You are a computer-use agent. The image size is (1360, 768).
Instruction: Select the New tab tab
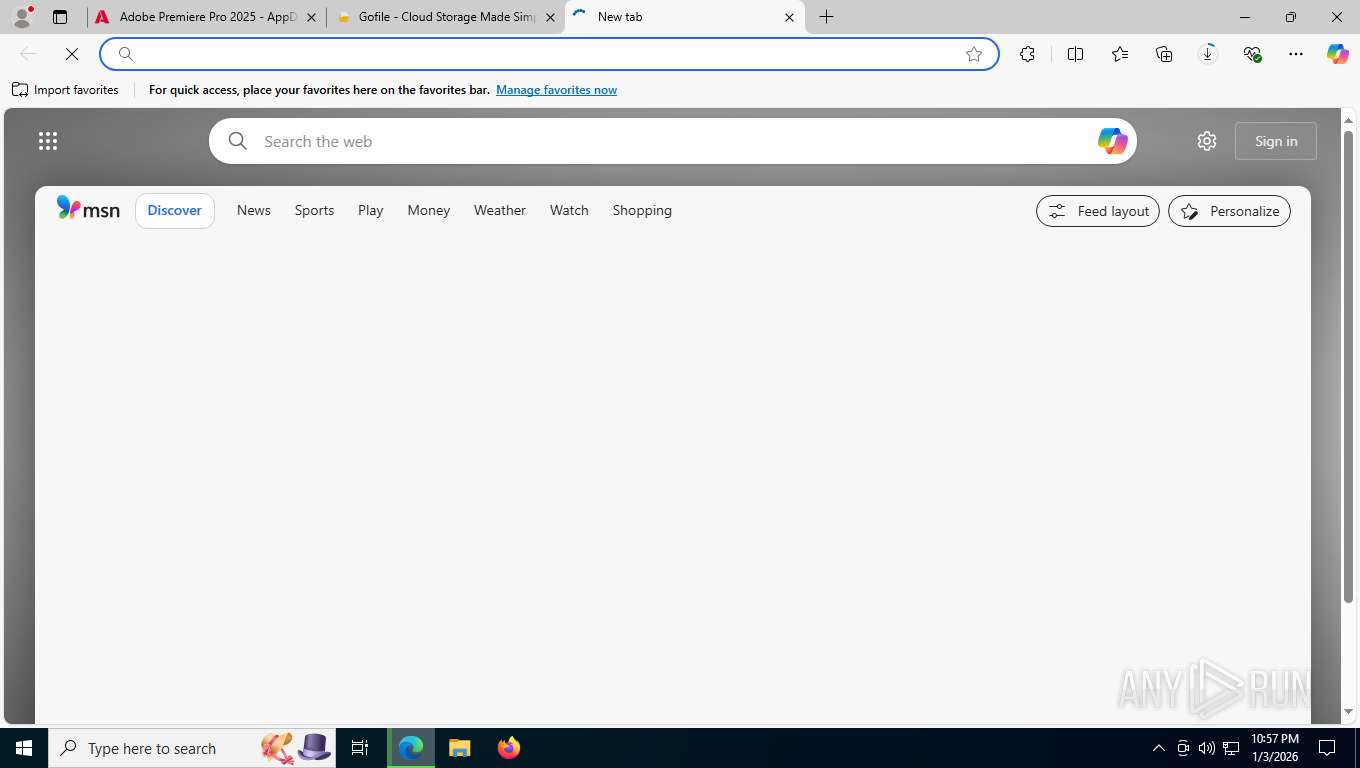[685, 17]
